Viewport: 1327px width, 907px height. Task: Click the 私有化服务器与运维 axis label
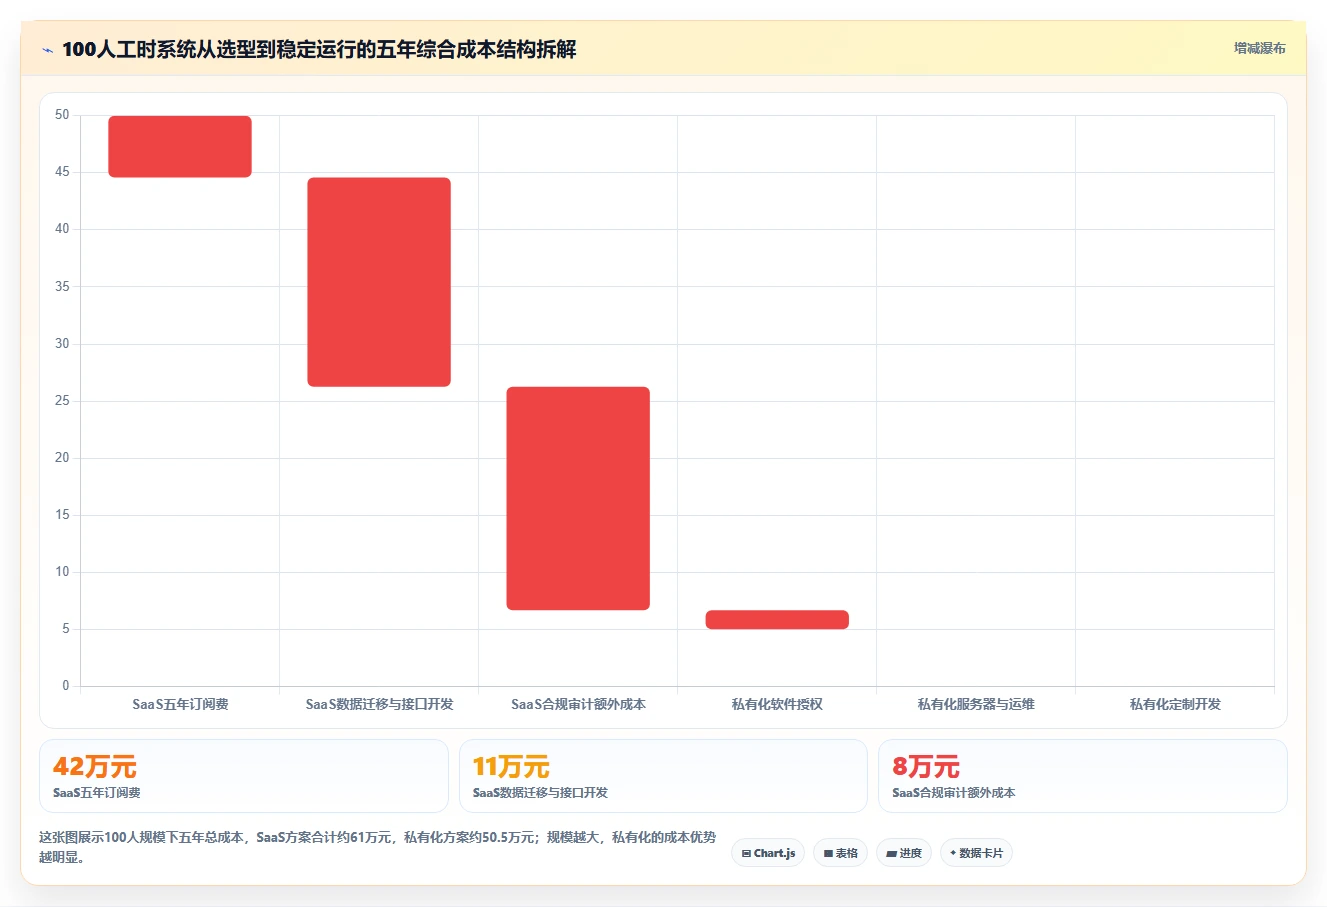(976, 704)
